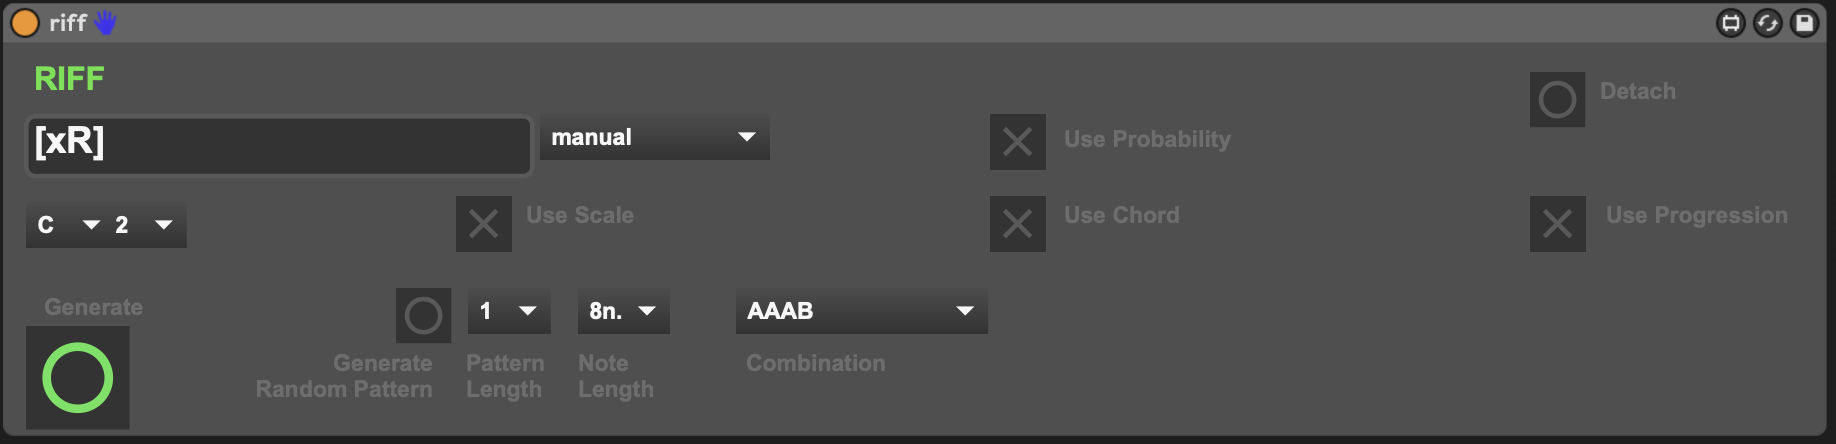
Task: Click the [xR] pattern text field
Action: tap(279, 145)
